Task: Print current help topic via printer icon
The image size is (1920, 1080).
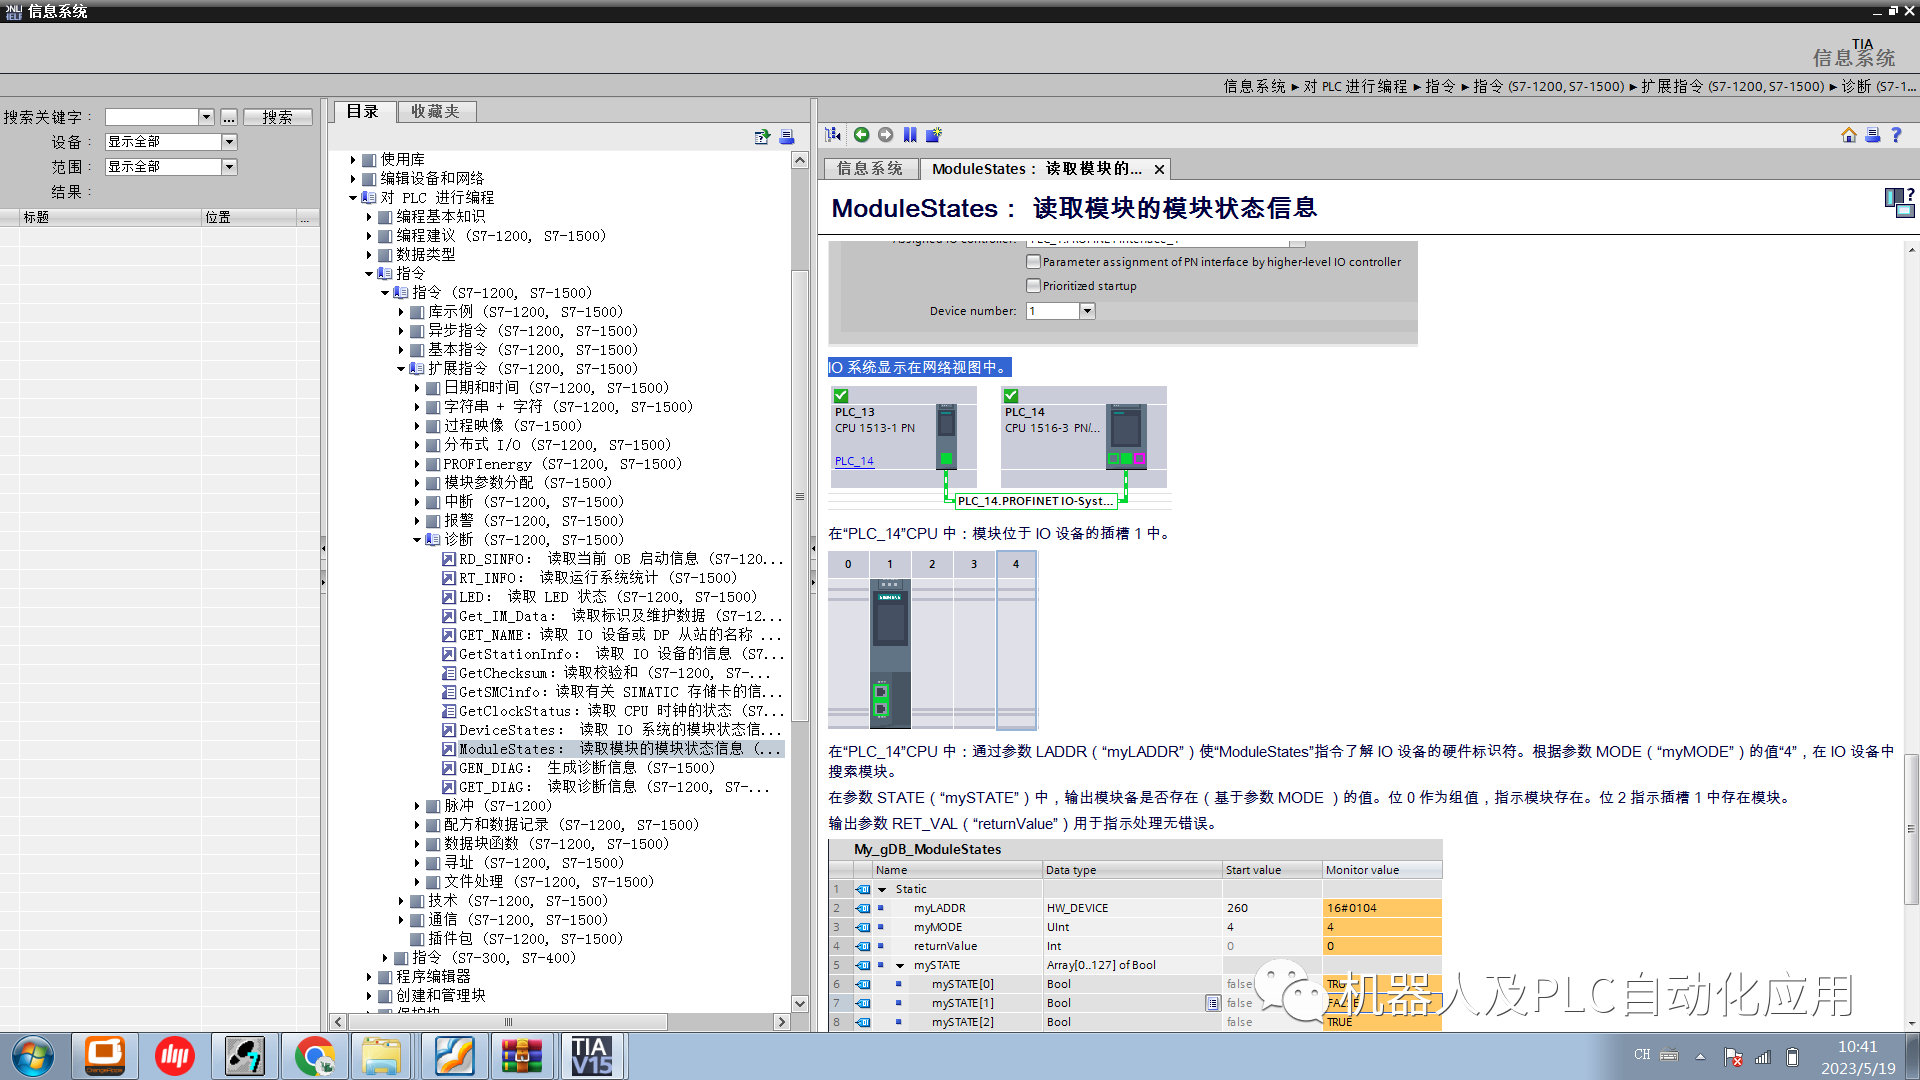Action: coord(1873,135)
